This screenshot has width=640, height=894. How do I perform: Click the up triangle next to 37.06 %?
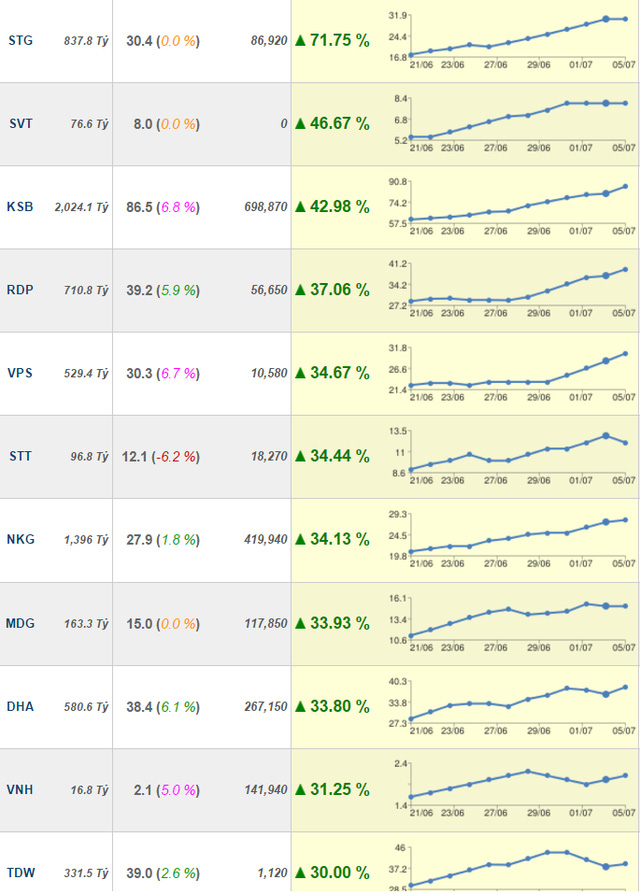[301, 290]
